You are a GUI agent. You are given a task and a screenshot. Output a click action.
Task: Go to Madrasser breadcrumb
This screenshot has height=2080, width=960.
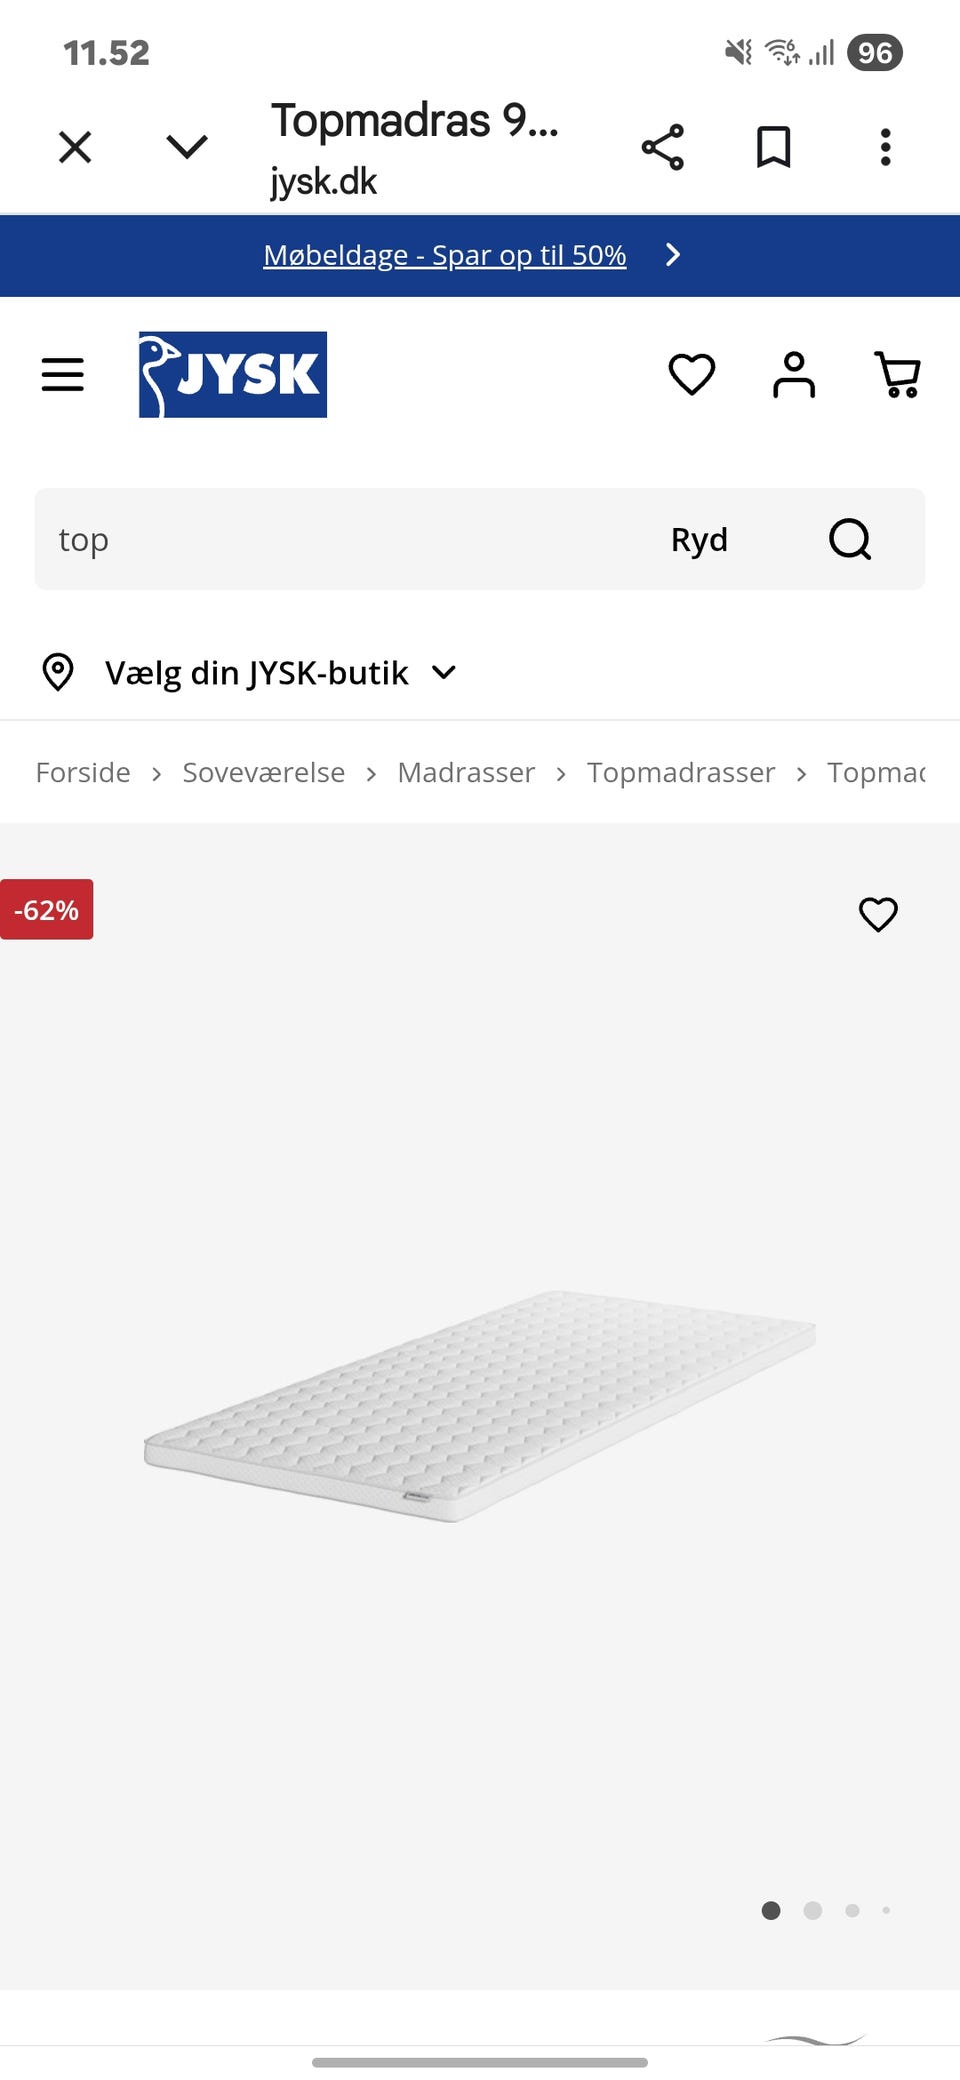point(466,773)
